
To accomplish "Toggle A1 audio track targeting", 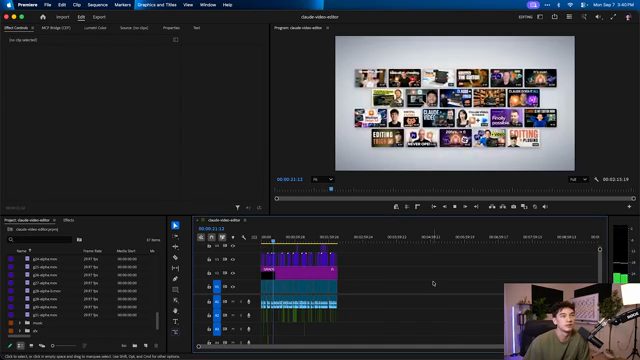I will point(217,302).
